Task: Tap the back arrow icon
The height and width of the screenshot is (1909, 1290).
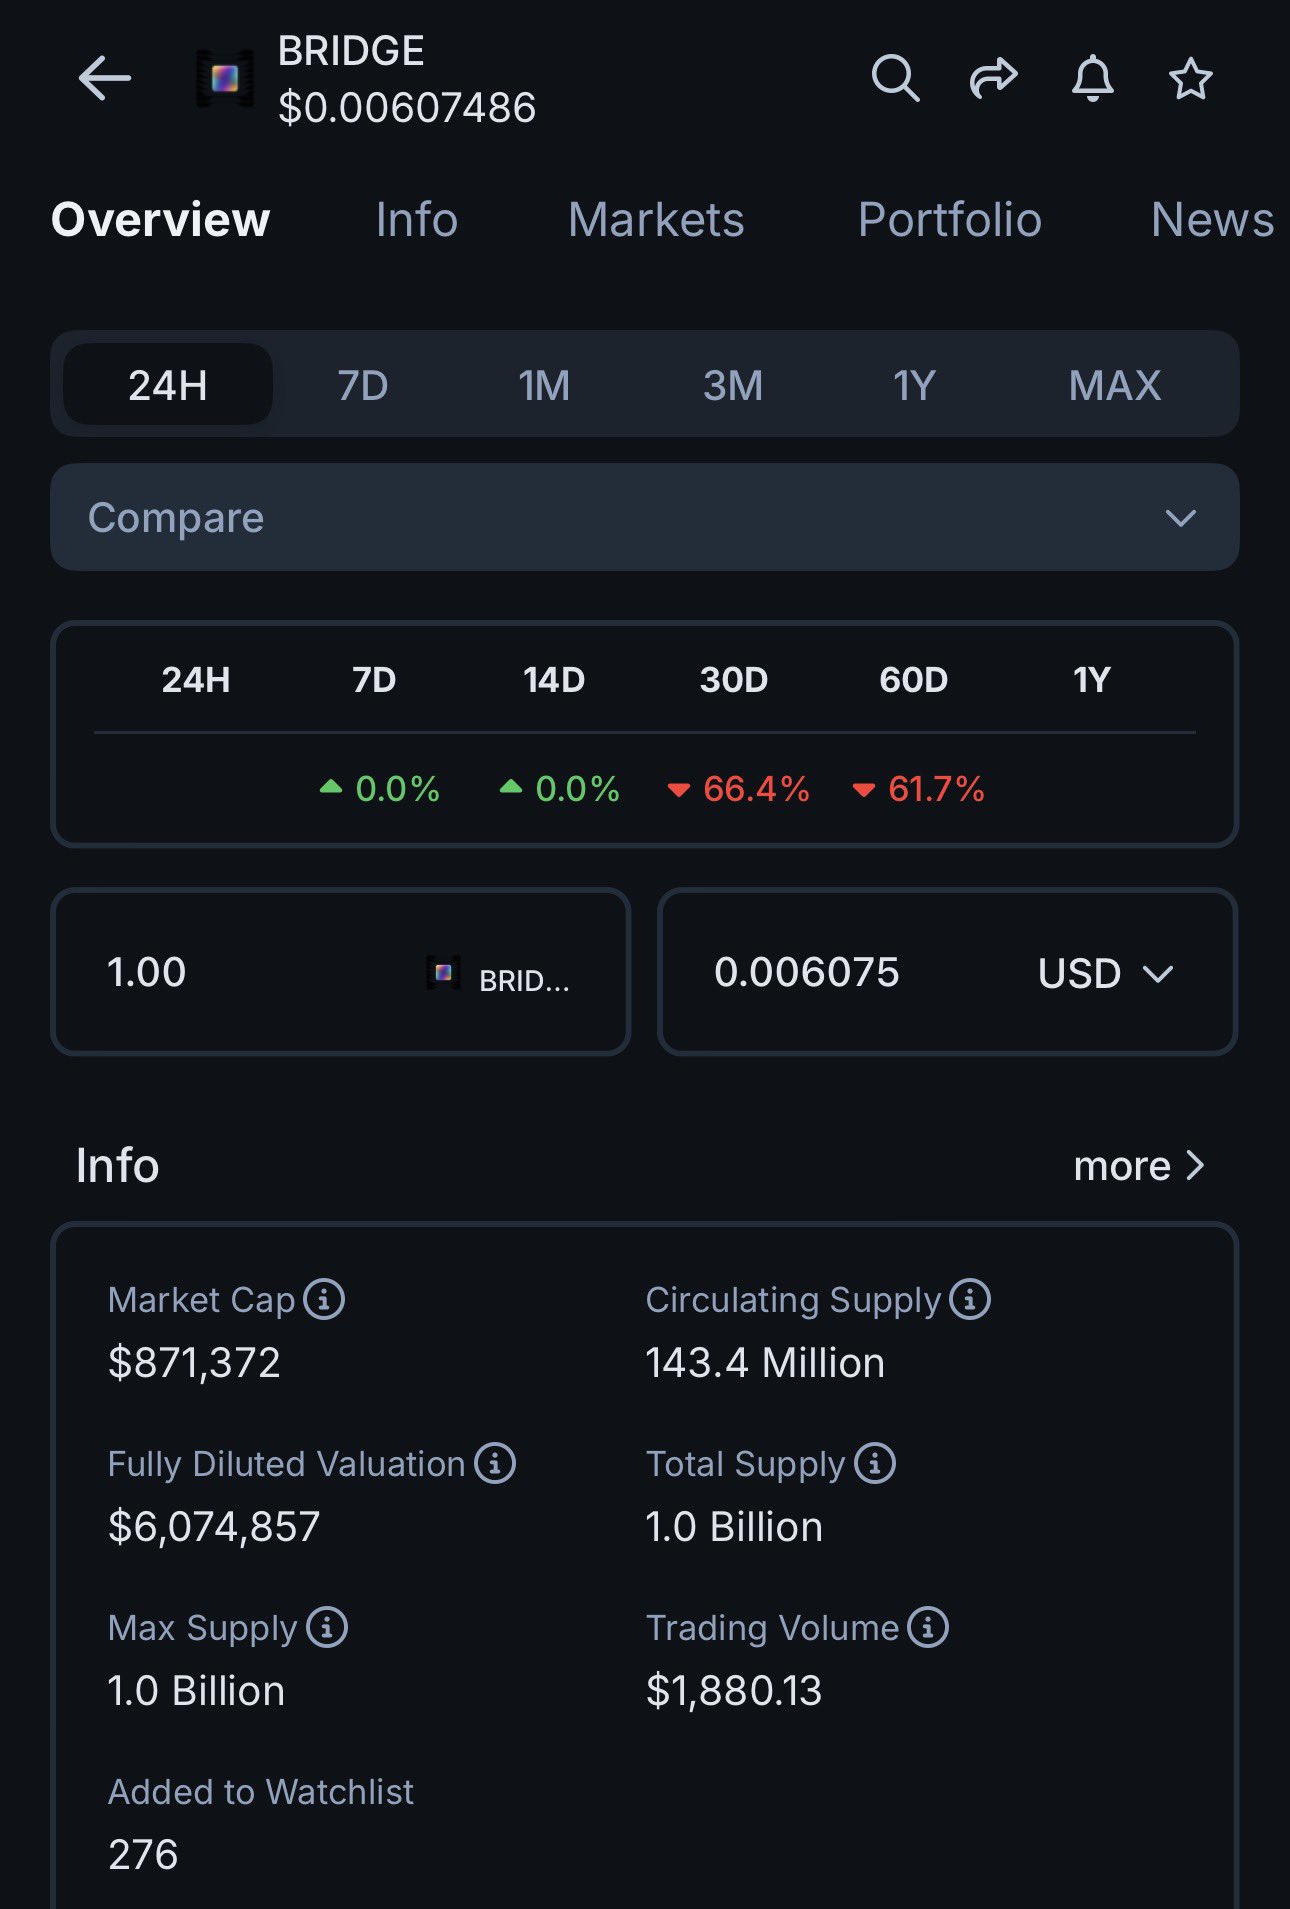Action: 105,79
